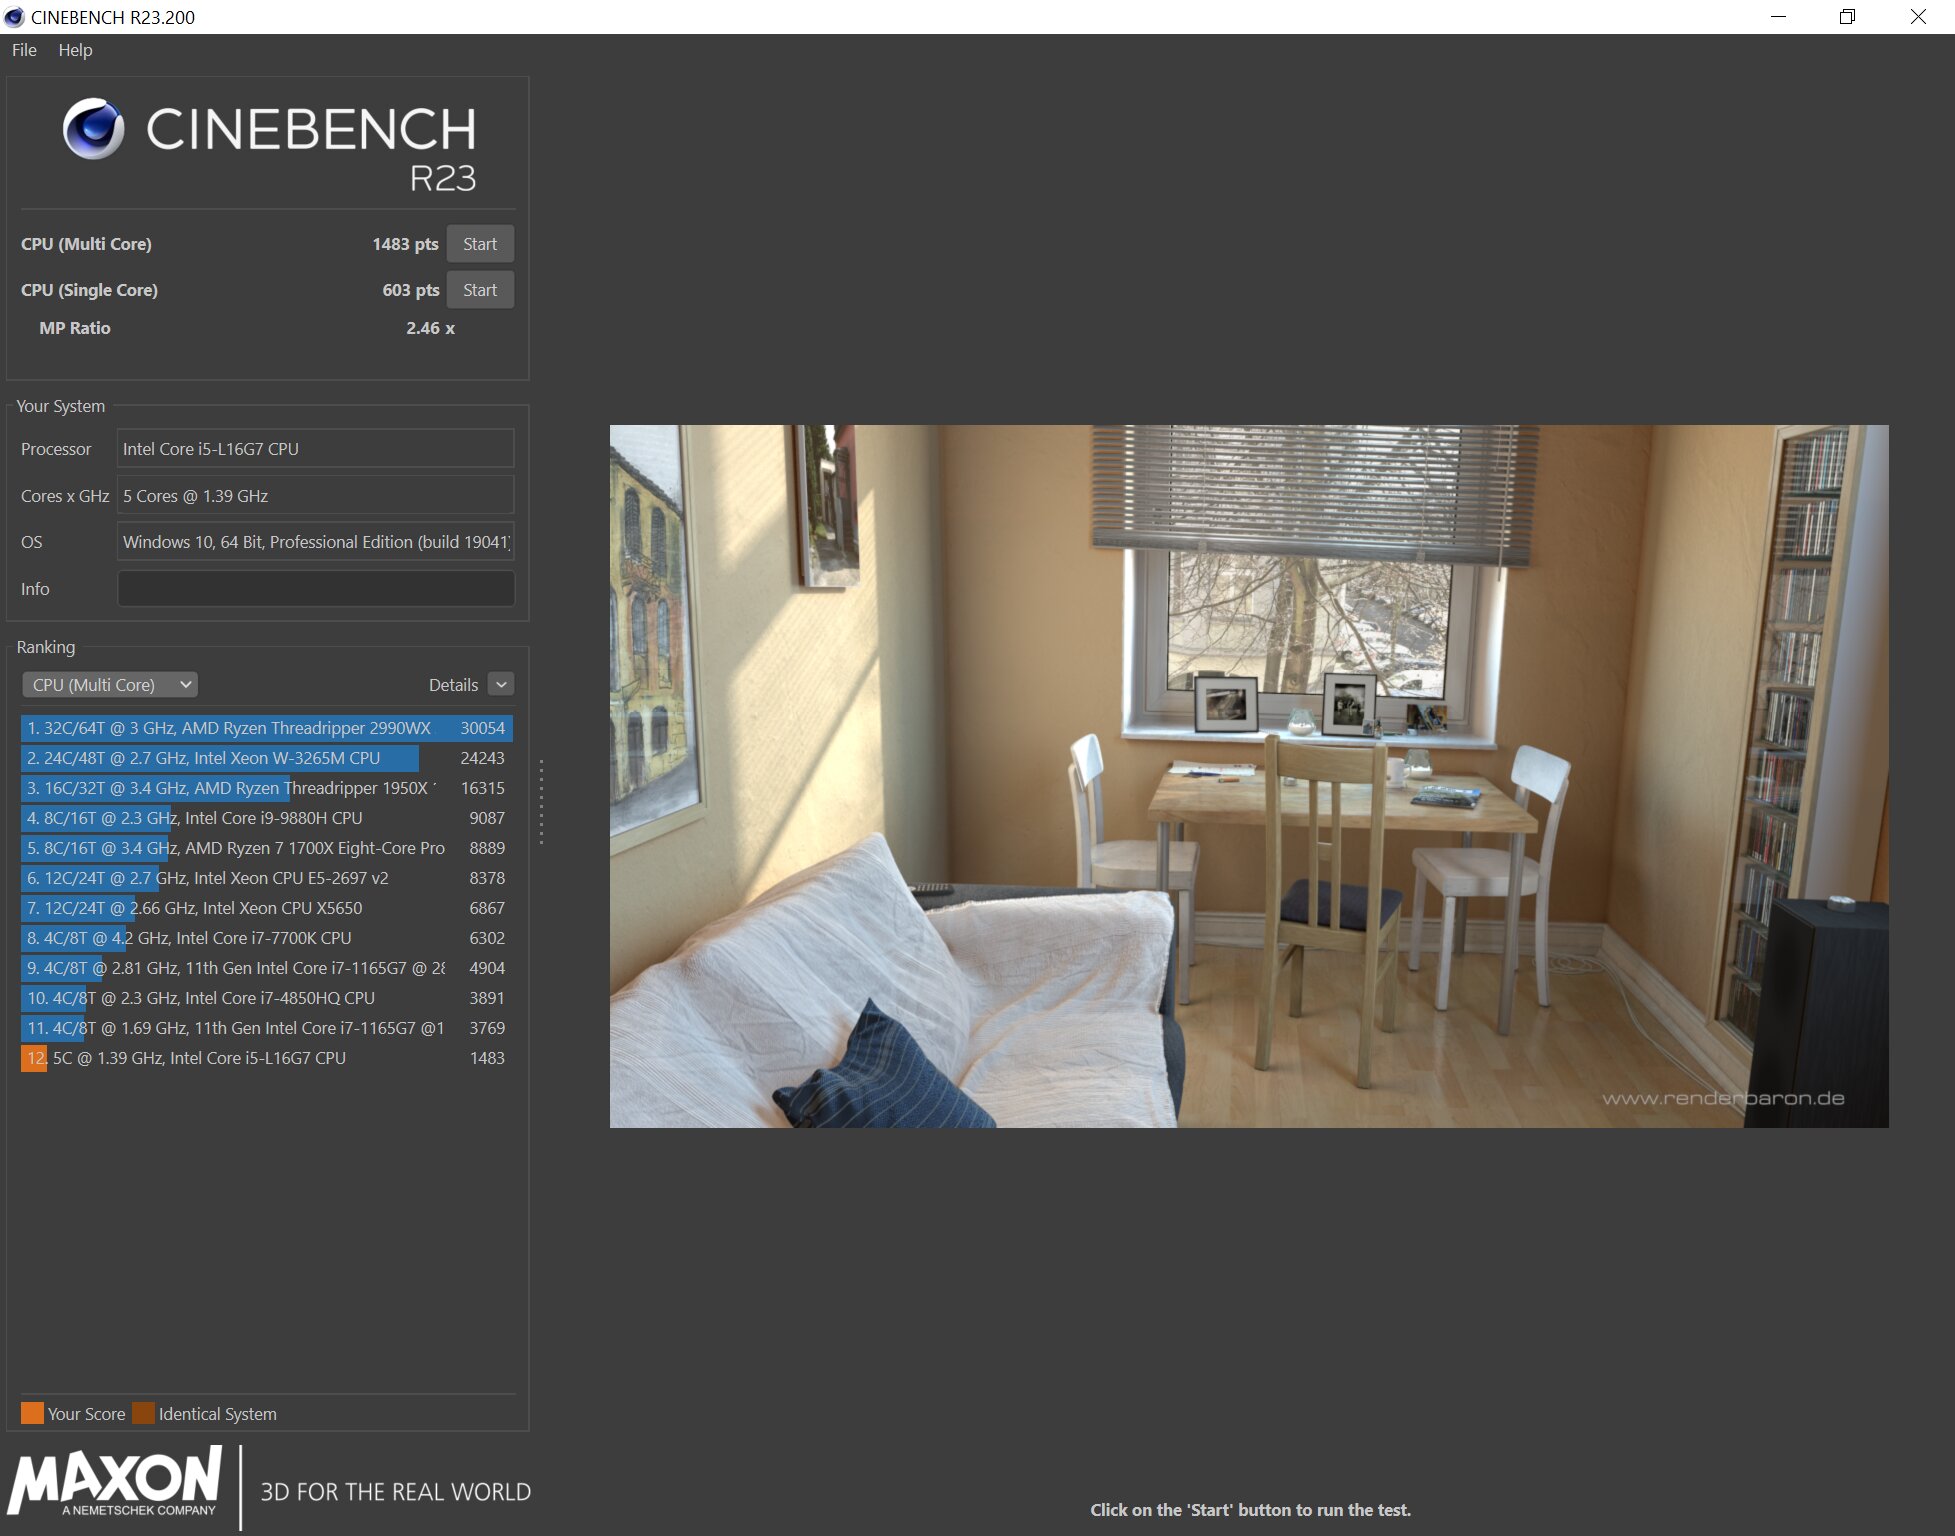Select the Core i5-L16G7 ranking row

pyautogui.click(x=267, y=1058)
